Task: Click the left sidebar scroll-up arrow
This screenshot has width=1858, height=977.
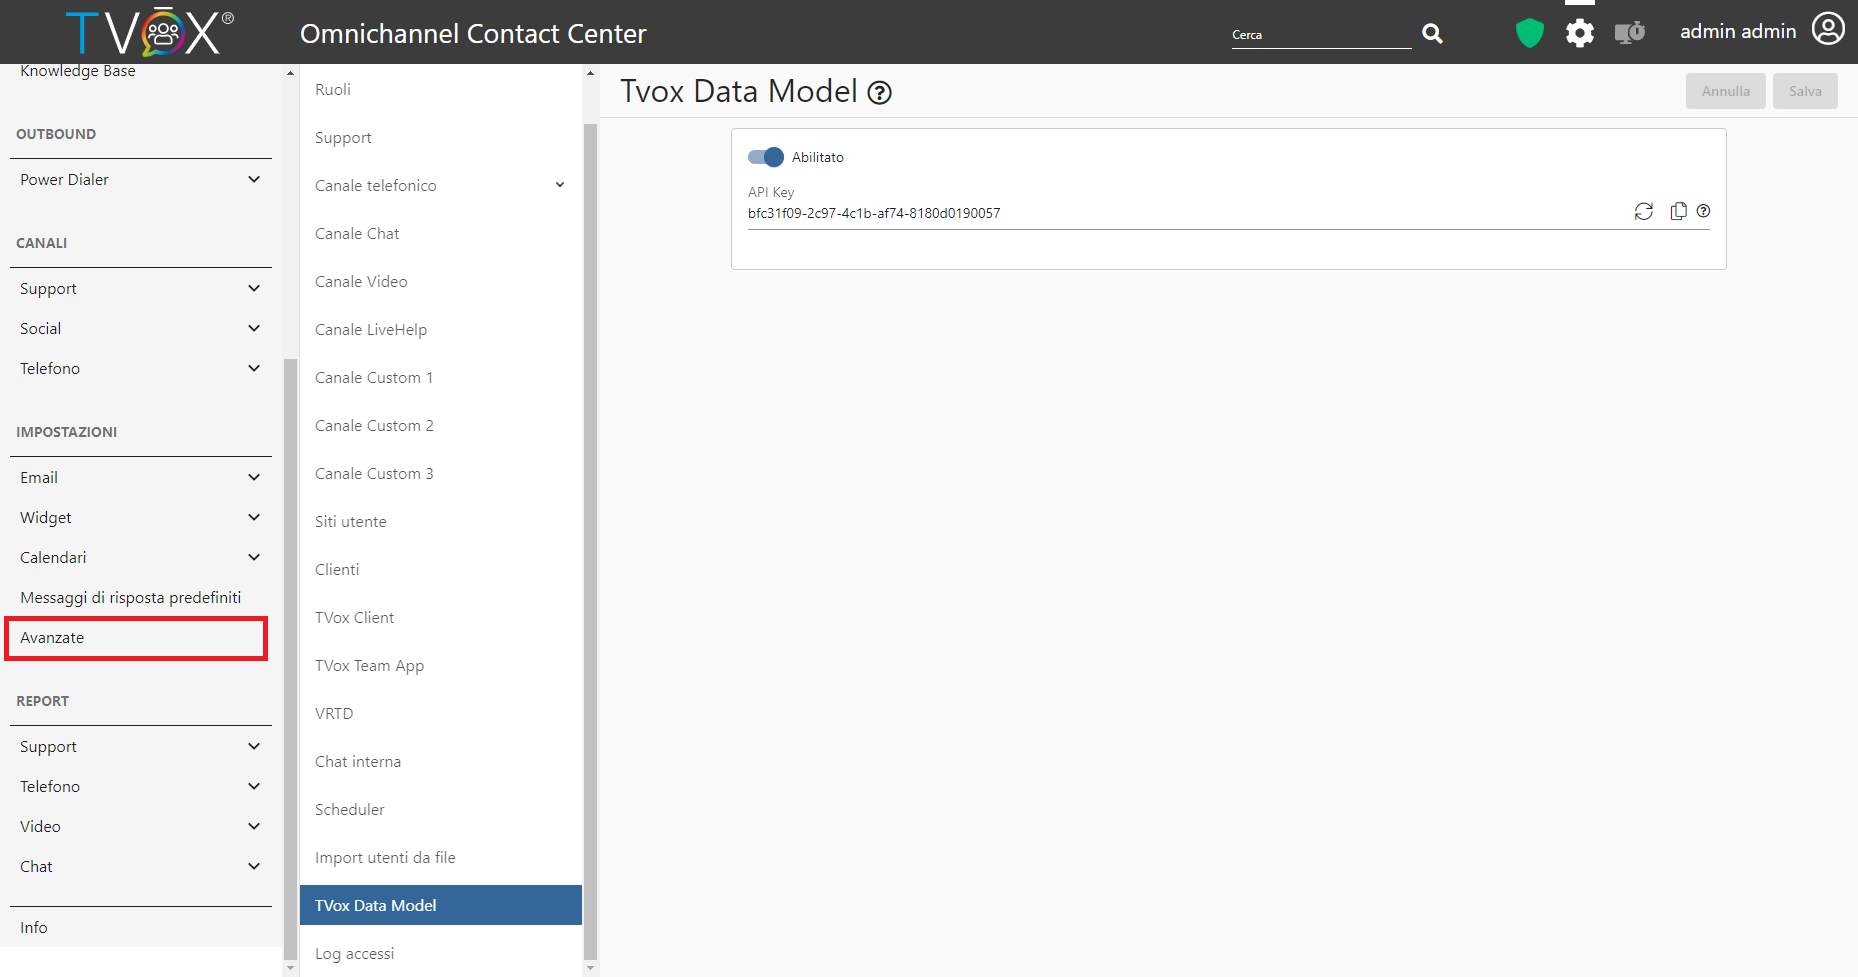Action: 290,72
